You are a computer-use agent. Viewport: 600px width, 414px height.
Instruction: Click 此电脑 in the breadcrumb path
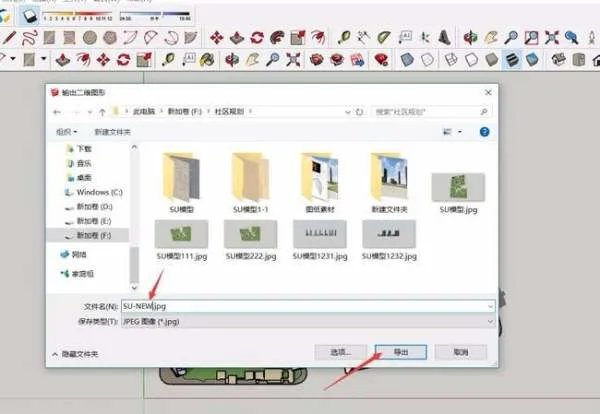coord(144,111)
